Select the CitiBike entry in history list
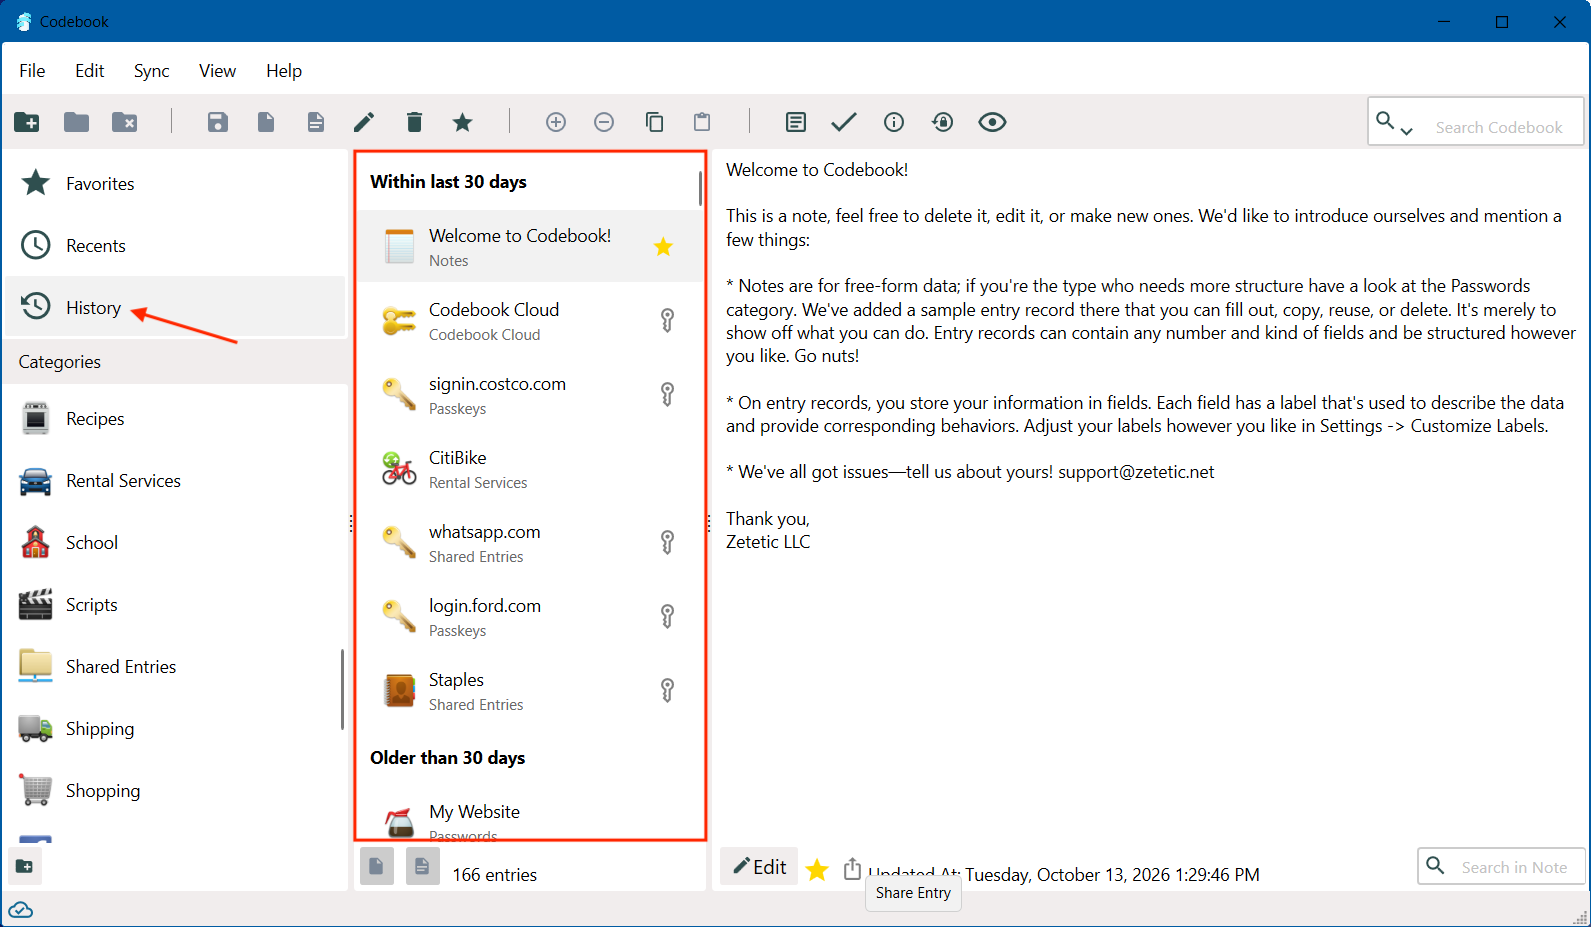Image resolution: width=1591 pixels, height=927 pixels. click(530, 469)
